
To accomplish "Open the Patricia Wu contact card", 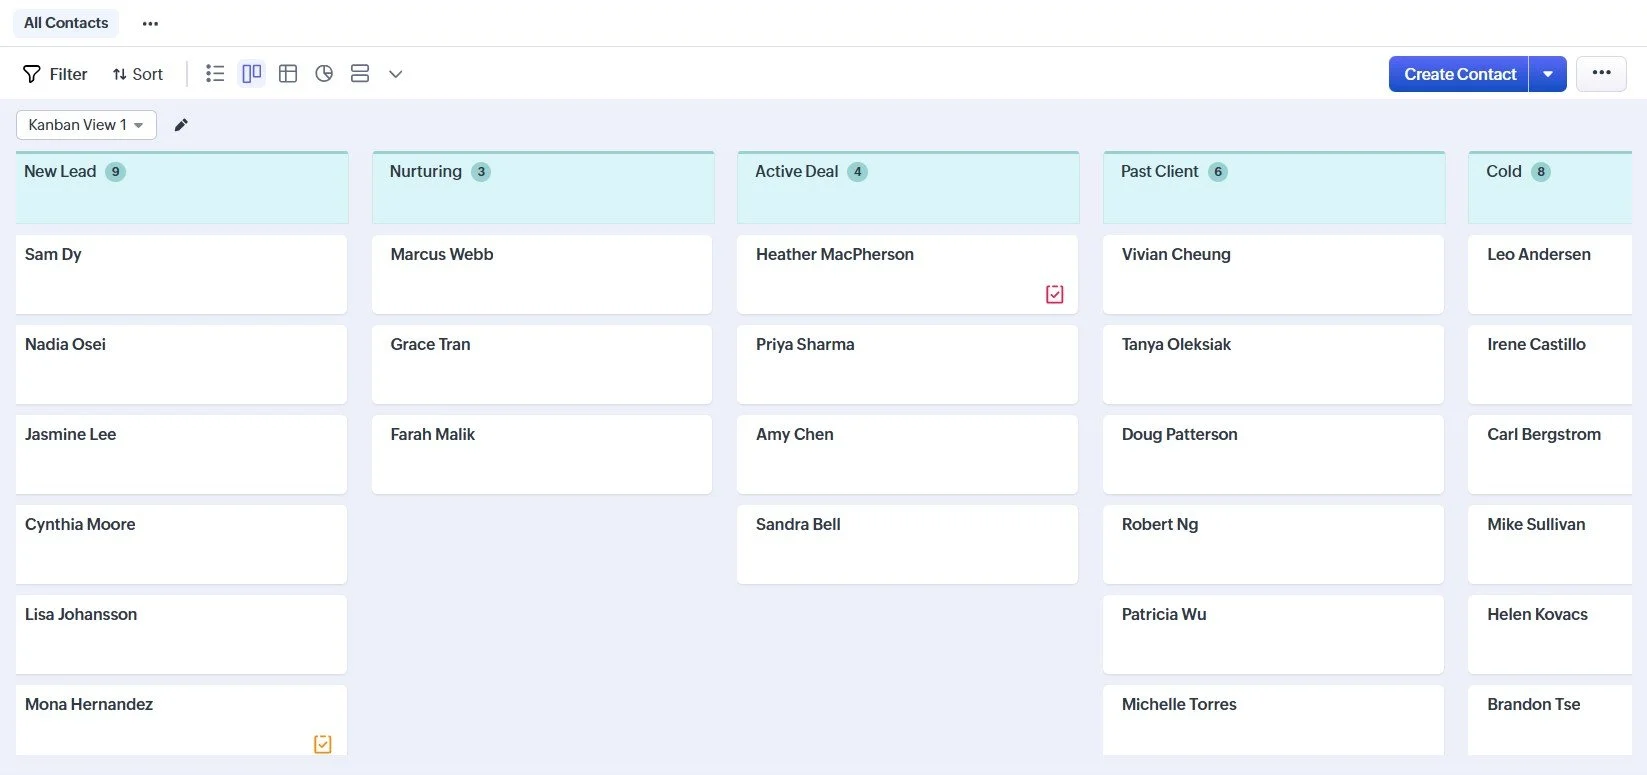I will 1273,635.
